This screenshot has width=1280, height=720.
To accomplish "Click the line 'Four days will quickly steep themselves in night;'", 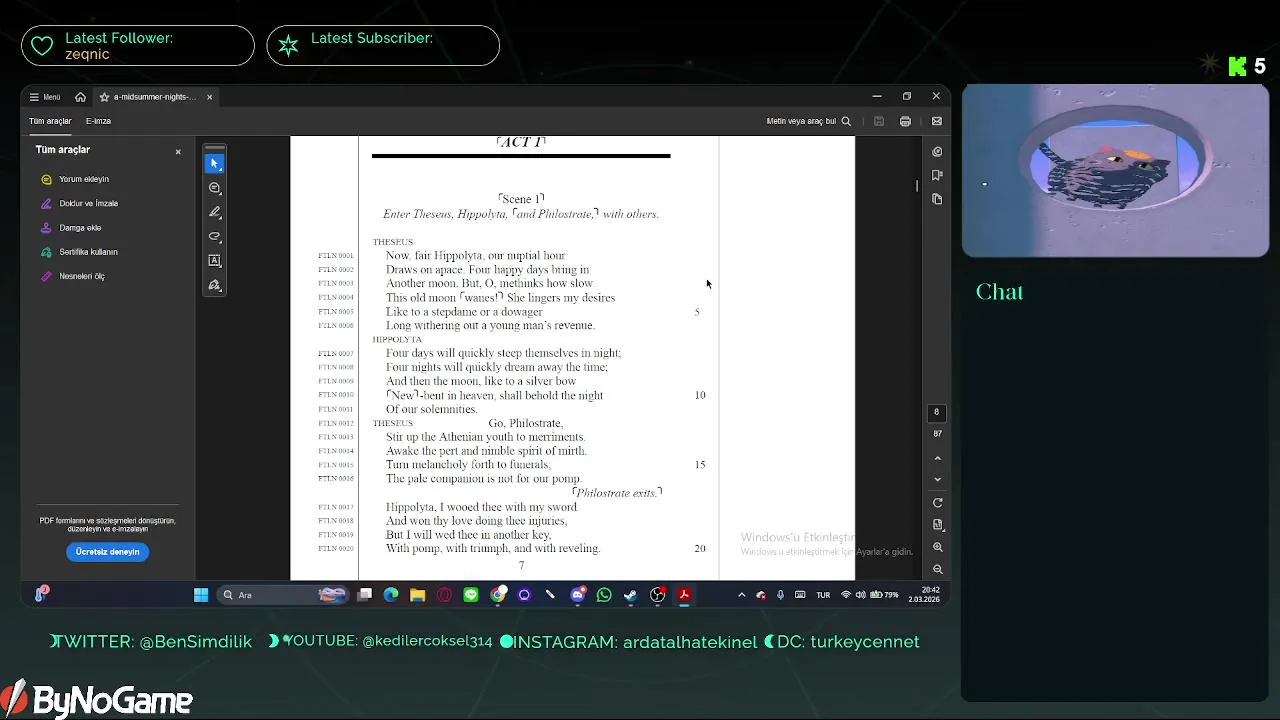I will (504, 354).
